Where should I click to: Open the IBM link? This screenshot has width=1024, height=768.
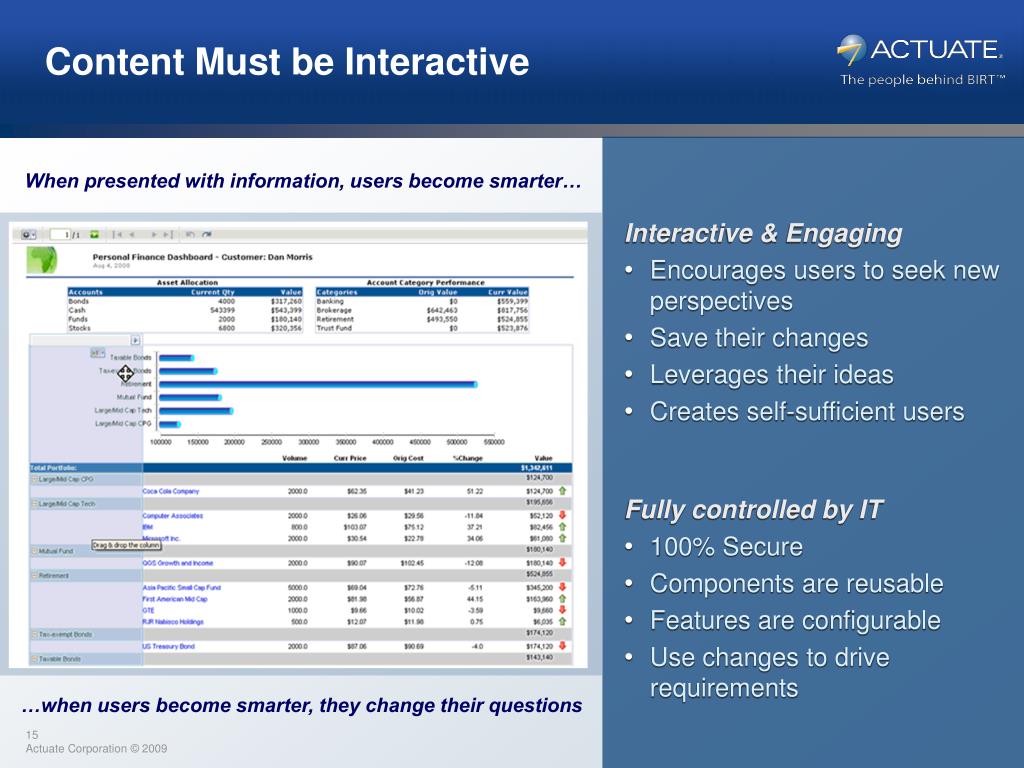pyautogui.click(x=148, y=527)
